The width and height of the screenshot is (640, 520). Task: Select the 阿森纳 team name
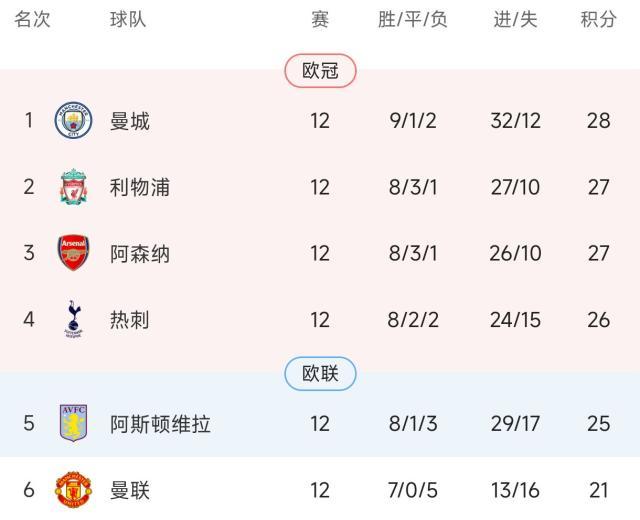(x=140, y=253)
